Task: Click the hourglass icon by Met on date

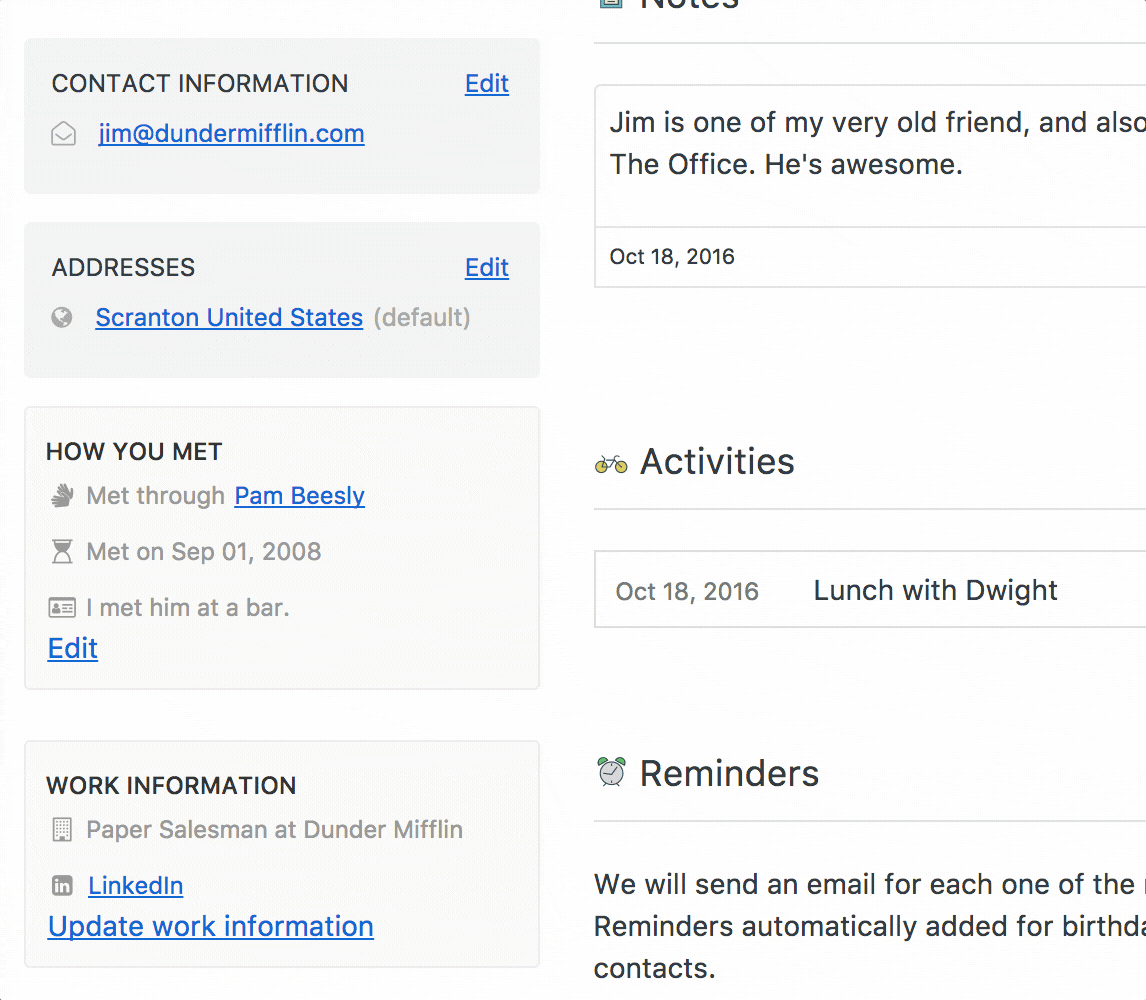Action: click(62, 551)
